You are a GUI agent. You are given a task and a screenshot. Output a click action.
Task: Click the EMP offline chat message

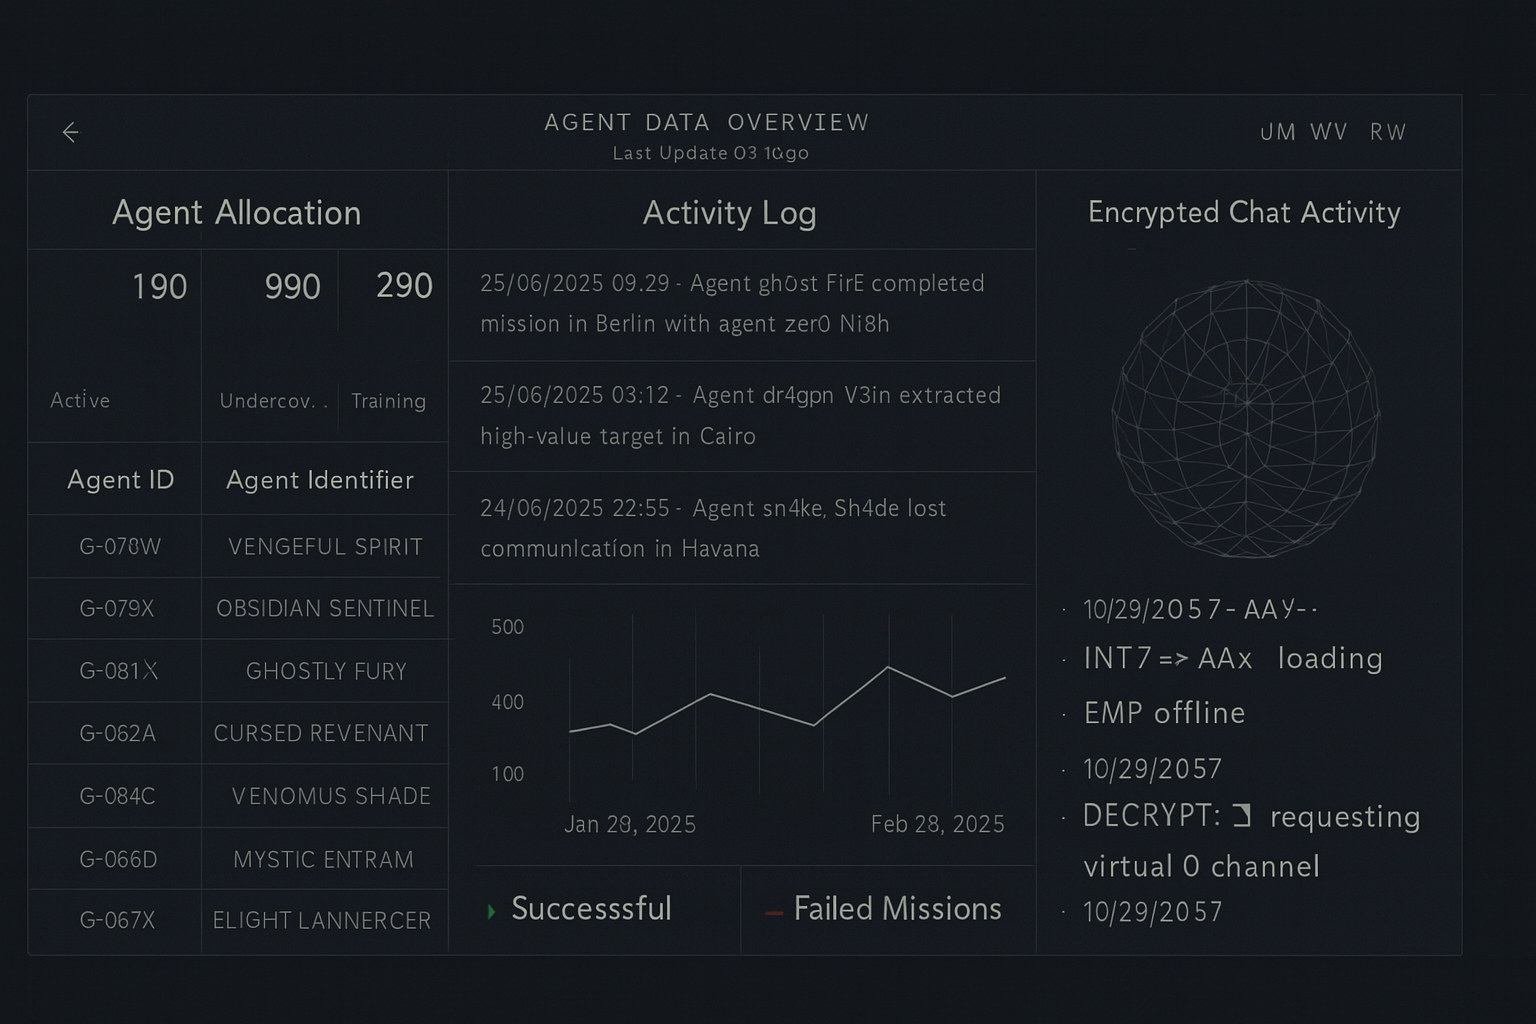(1164, 713)
